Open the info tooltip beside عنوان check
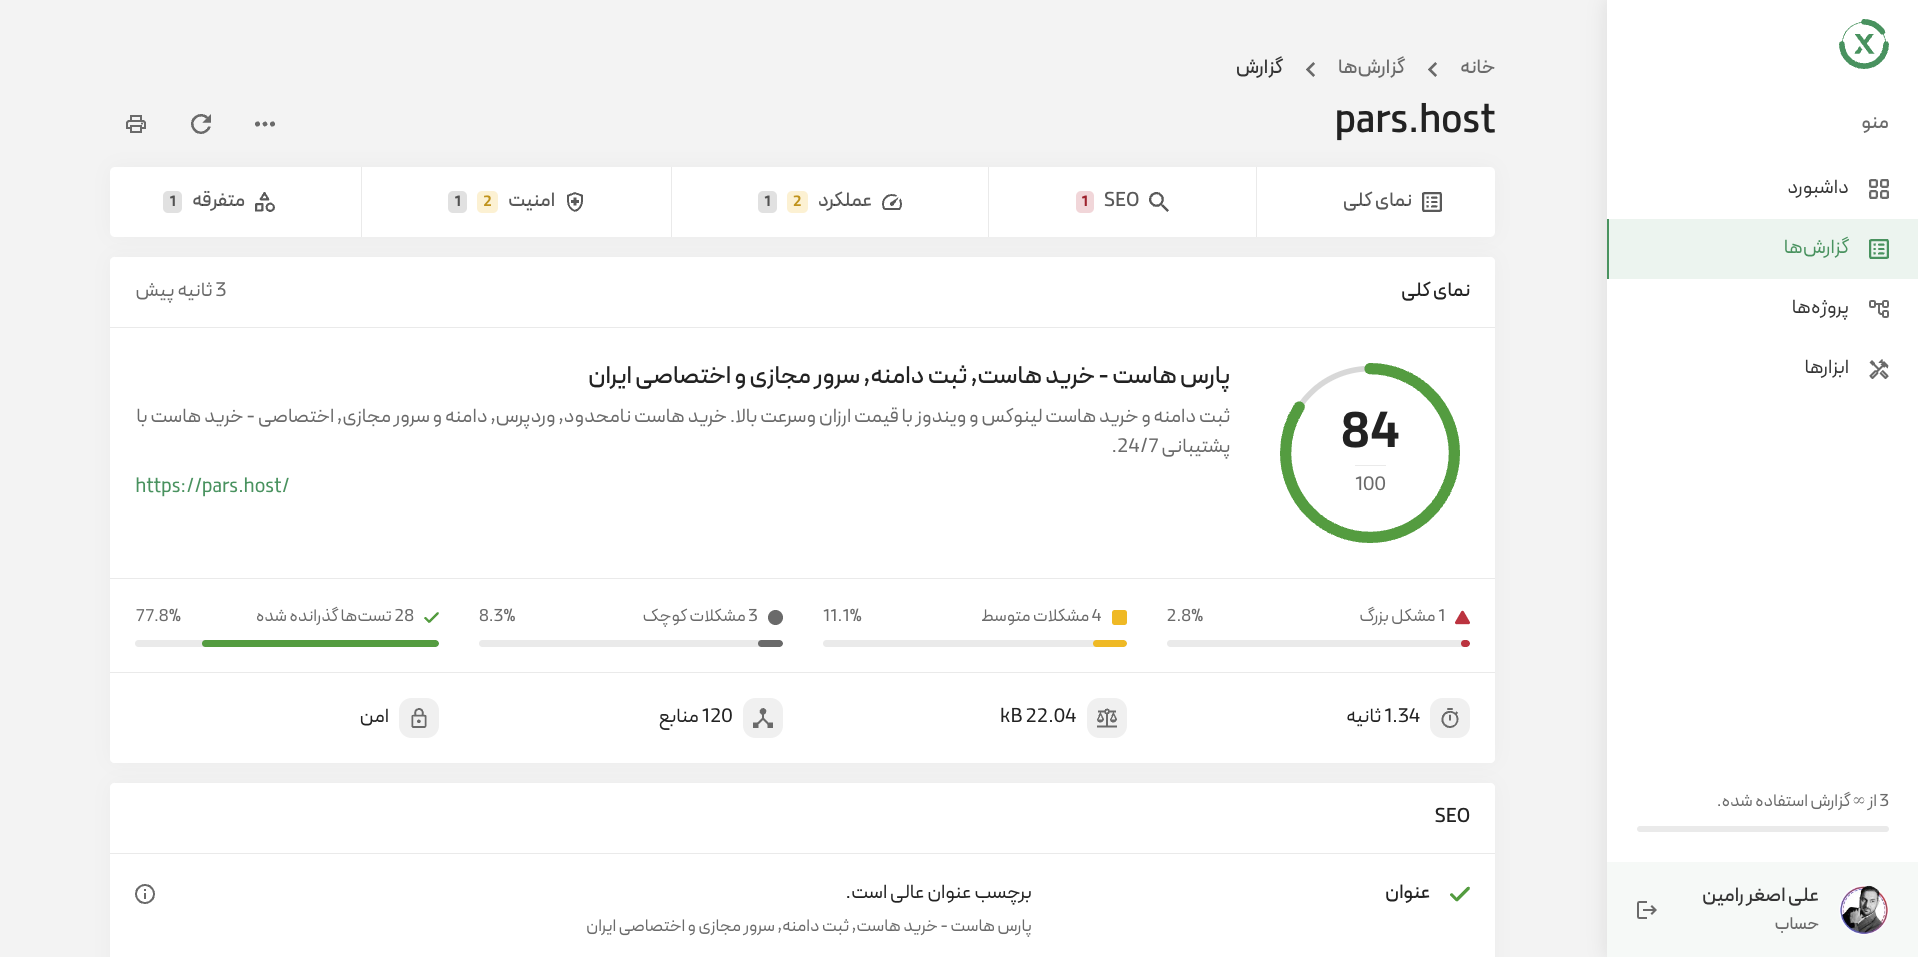This screenshot has width=1918, height=957. 146,894
